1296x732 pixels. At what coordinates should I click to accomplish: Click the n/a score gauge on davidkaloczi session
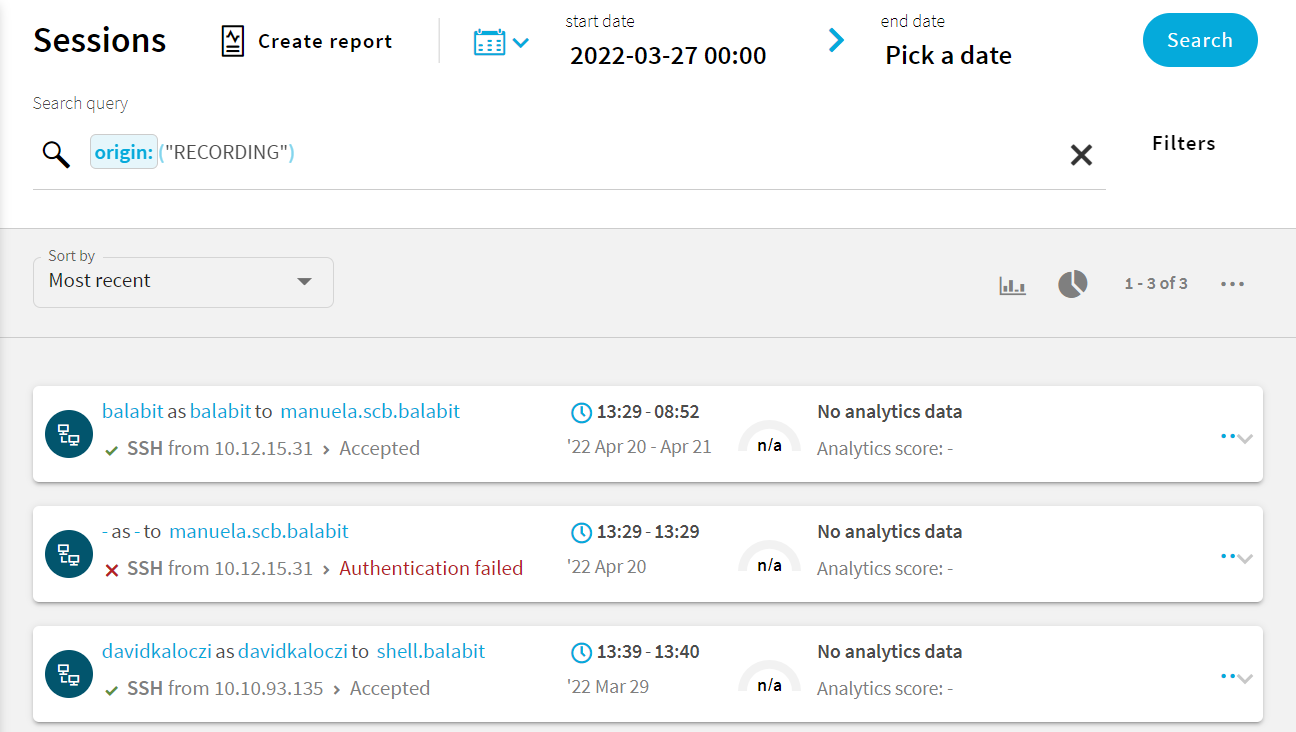coord(769,678)
